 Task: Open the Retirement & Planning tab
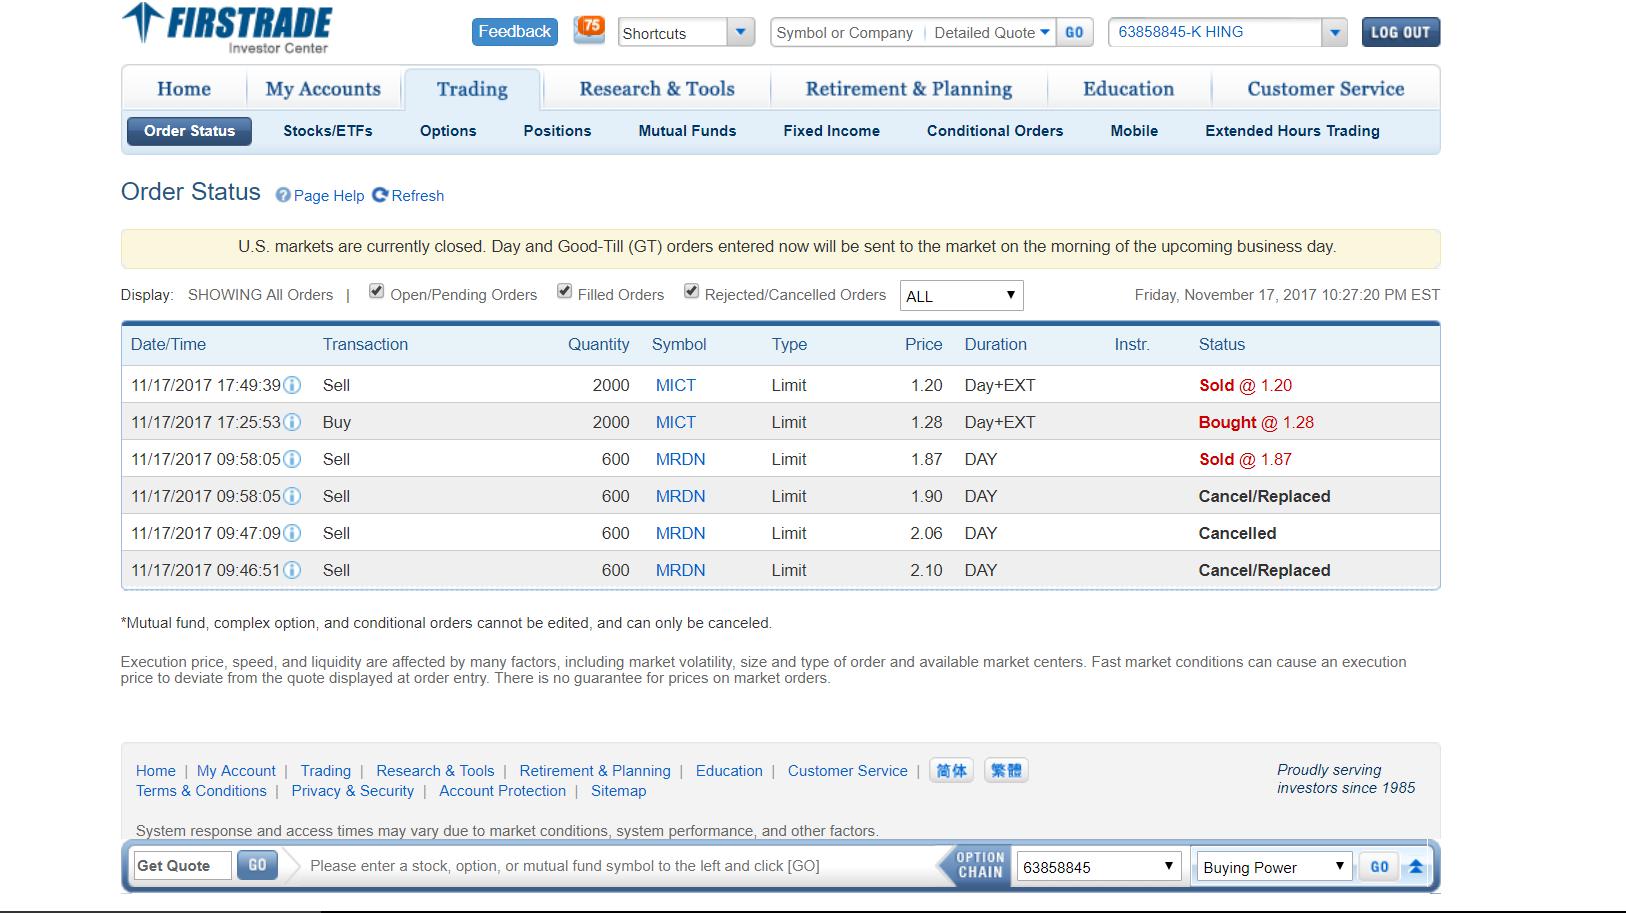coord(909,89)
